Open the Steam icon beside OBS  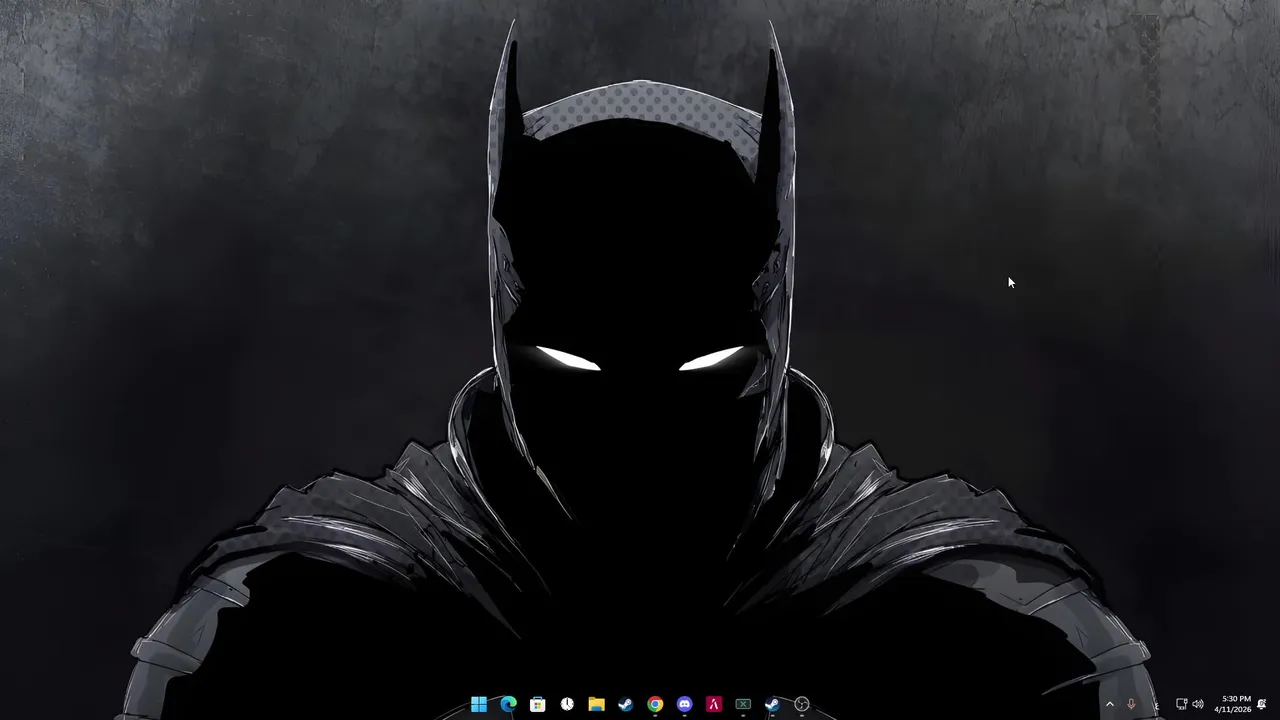[772, 704]
